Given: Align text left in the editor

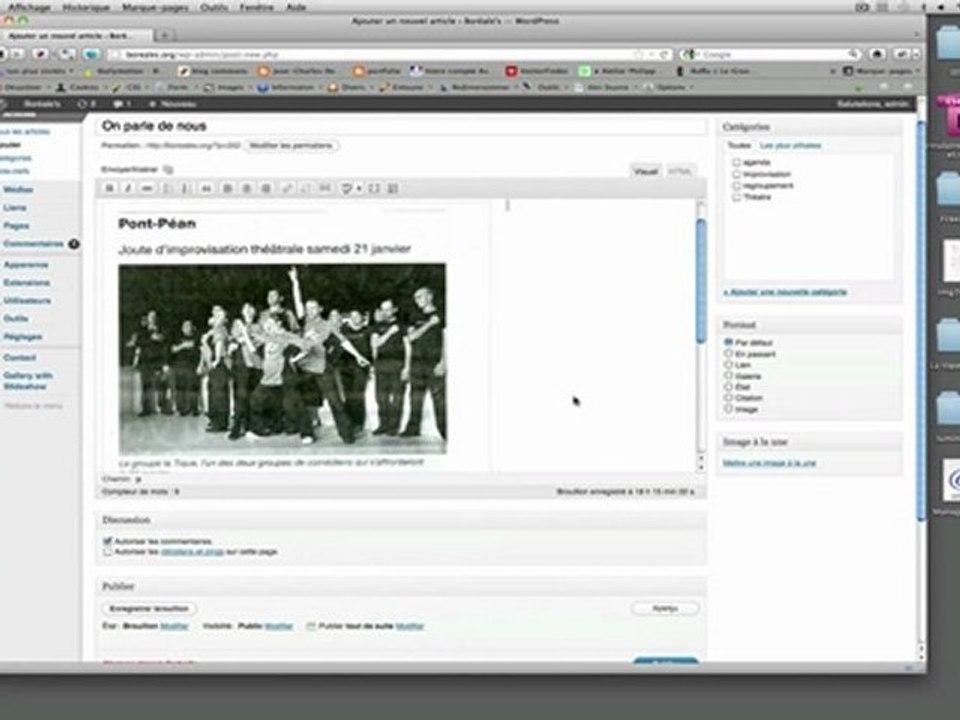Looking at the screenshot, I should coord(227,188).
